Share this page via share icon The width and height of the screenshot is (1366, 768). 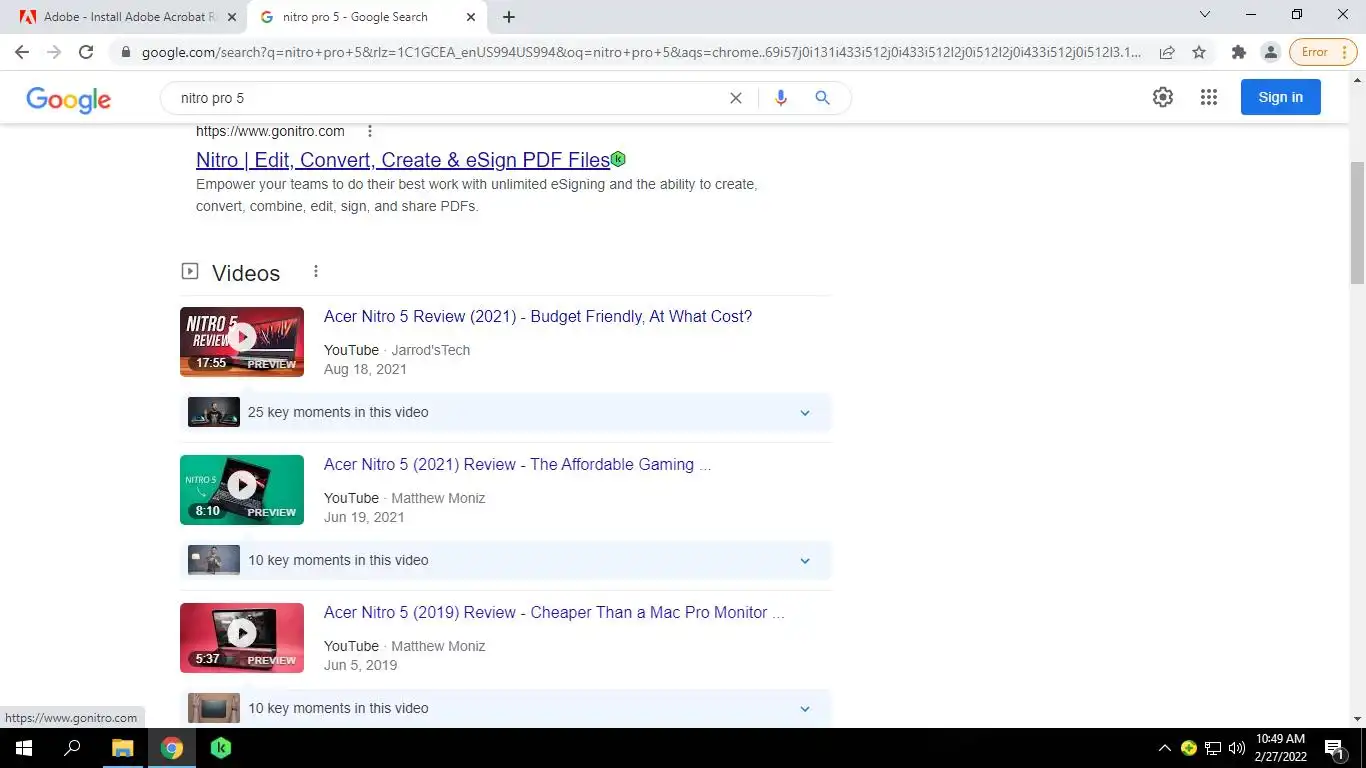click(1167, 52)
